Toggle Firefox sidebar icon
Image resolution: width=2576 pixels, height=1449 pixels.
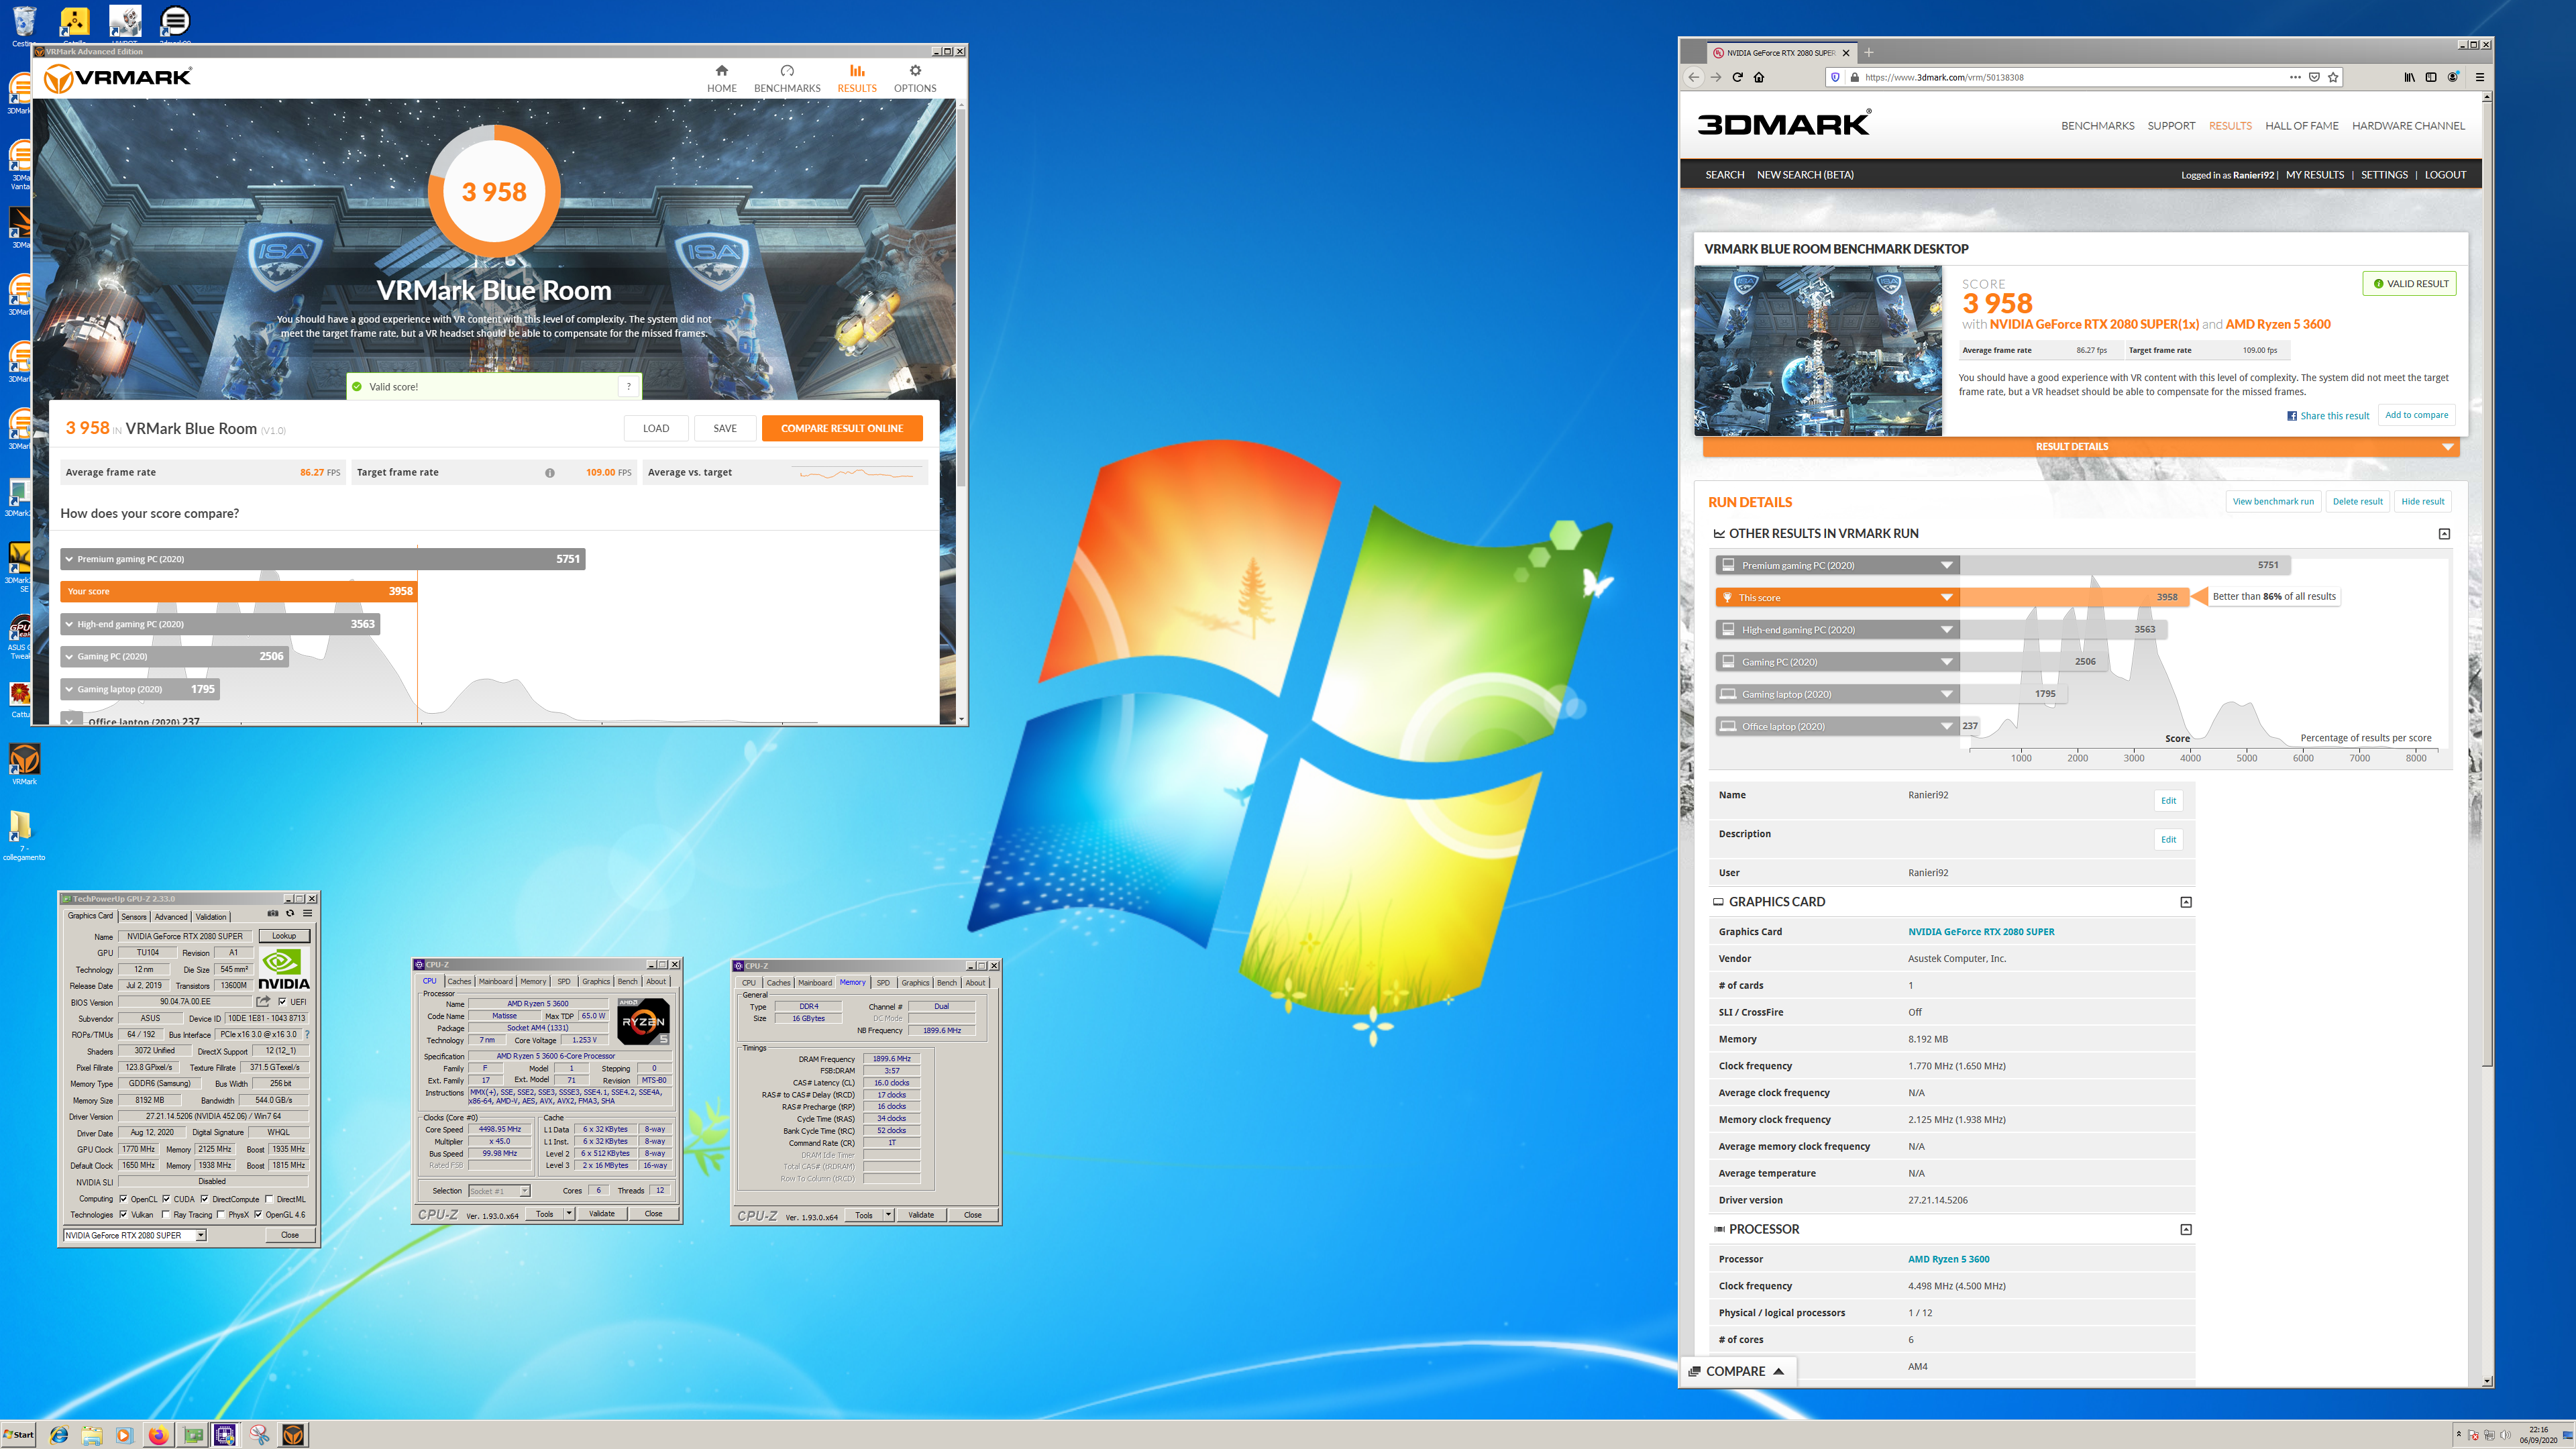tap(2431, 77)
